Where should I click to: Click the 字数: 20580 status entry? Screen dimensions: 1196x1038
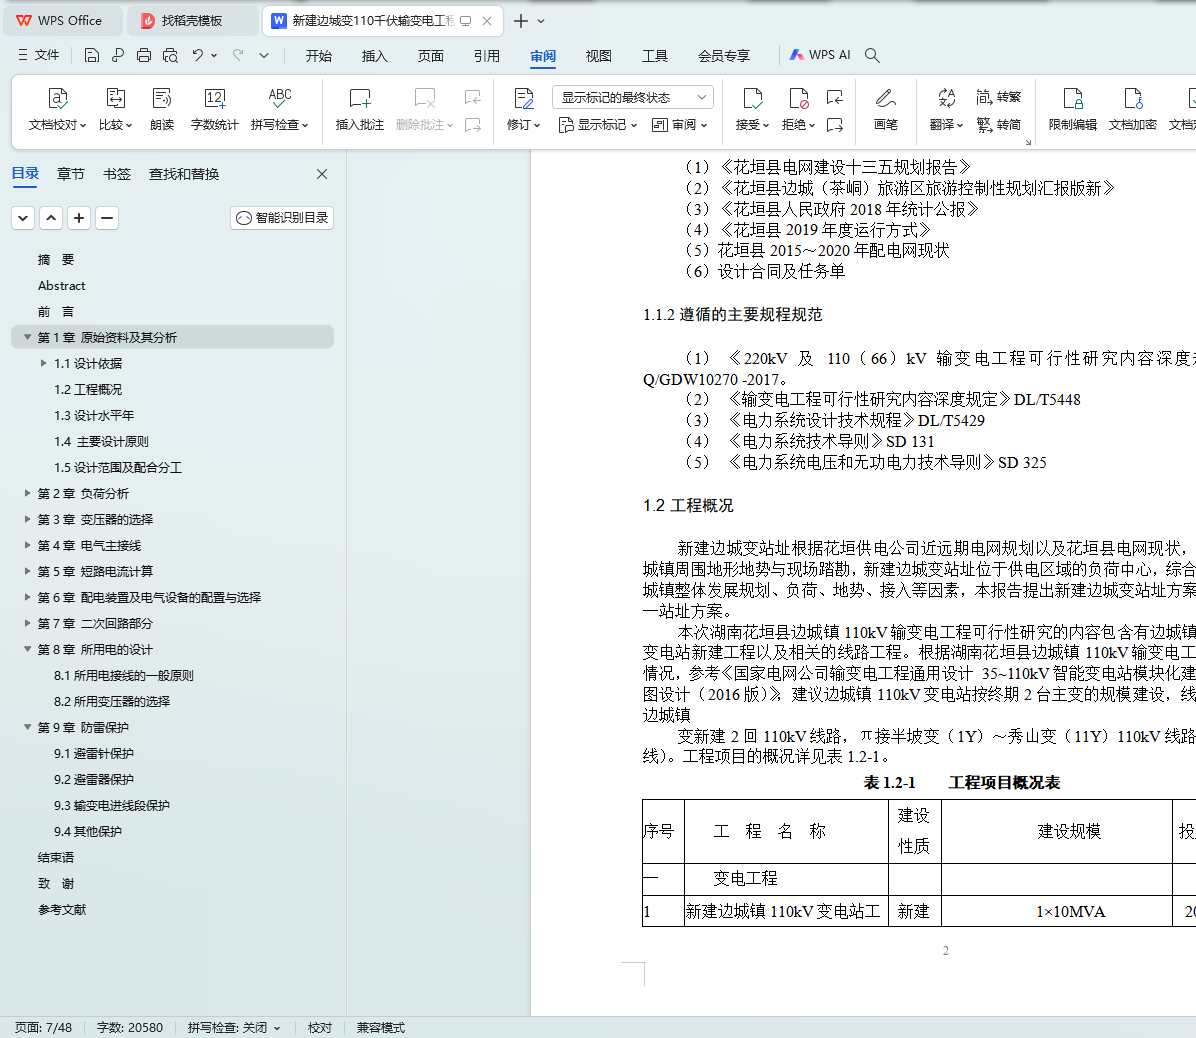[x=130, y=1027]
